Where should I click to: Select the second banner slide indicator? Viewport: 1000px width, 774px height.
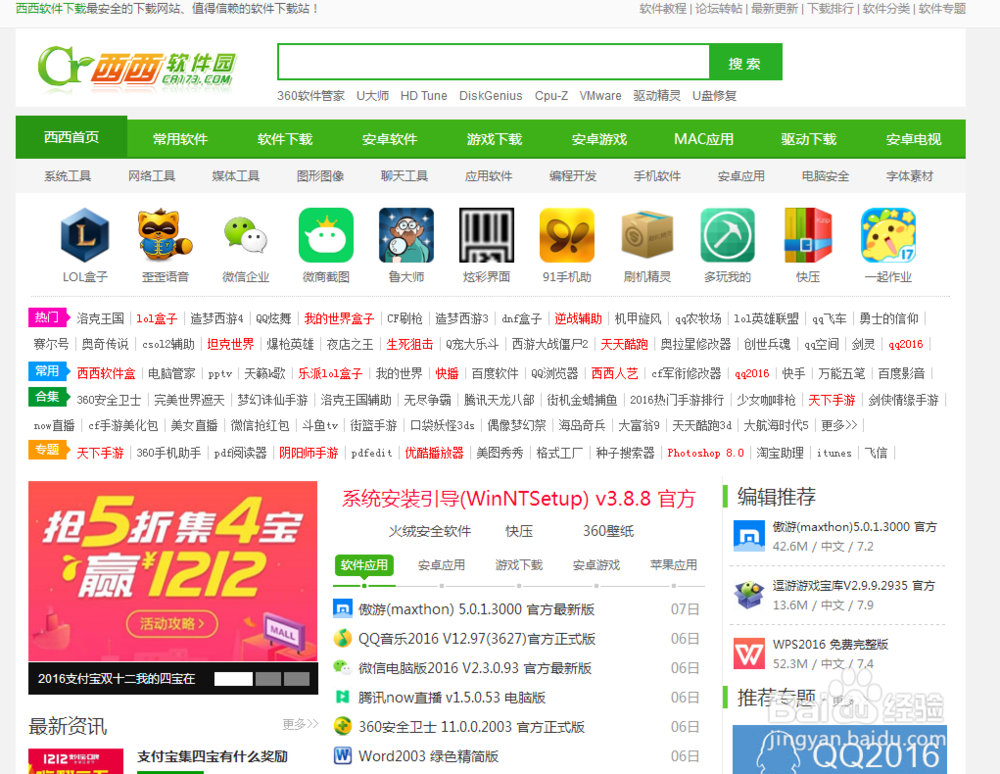pos(268,679)
